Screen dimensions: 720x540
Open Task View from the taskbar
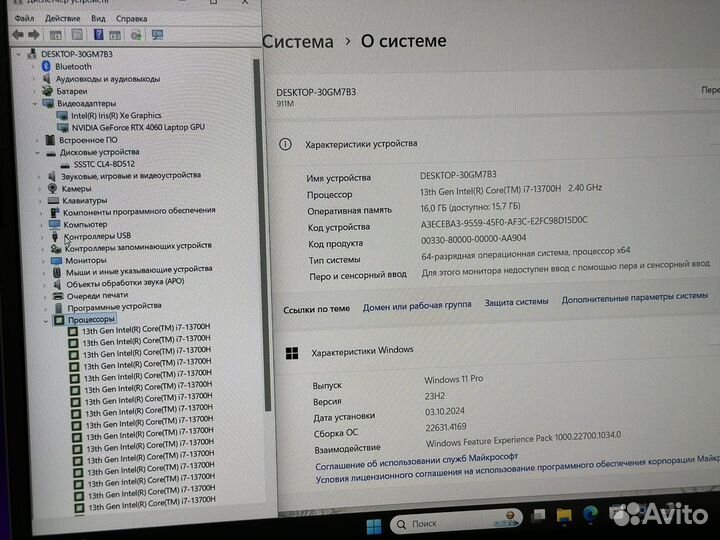pyautogui.click(x=538, y=516)
